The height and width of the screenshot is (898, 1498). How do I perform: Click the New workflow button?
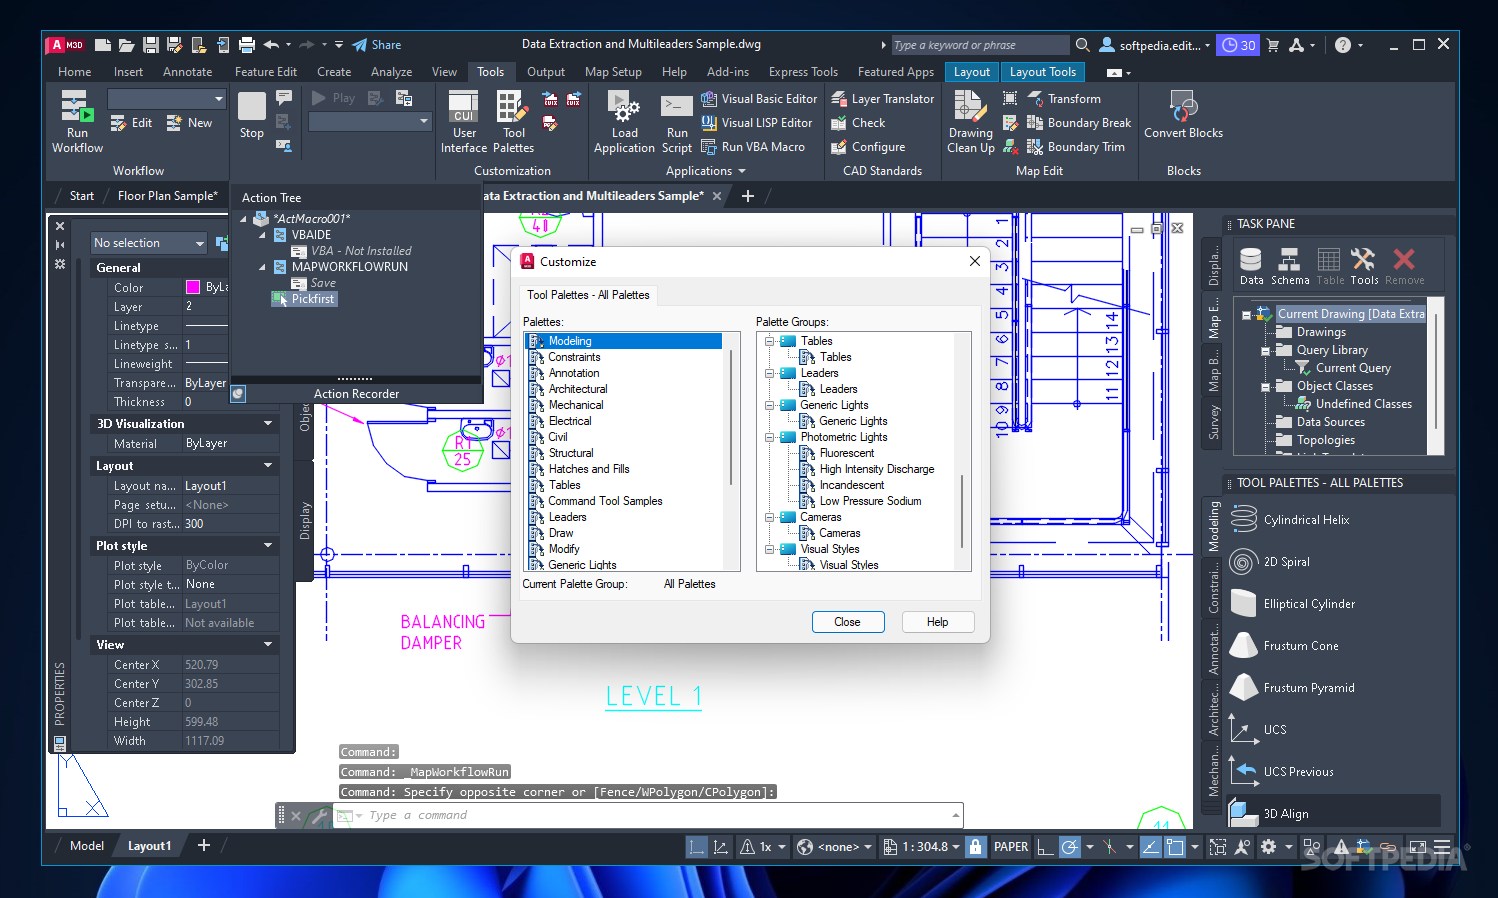189,123
